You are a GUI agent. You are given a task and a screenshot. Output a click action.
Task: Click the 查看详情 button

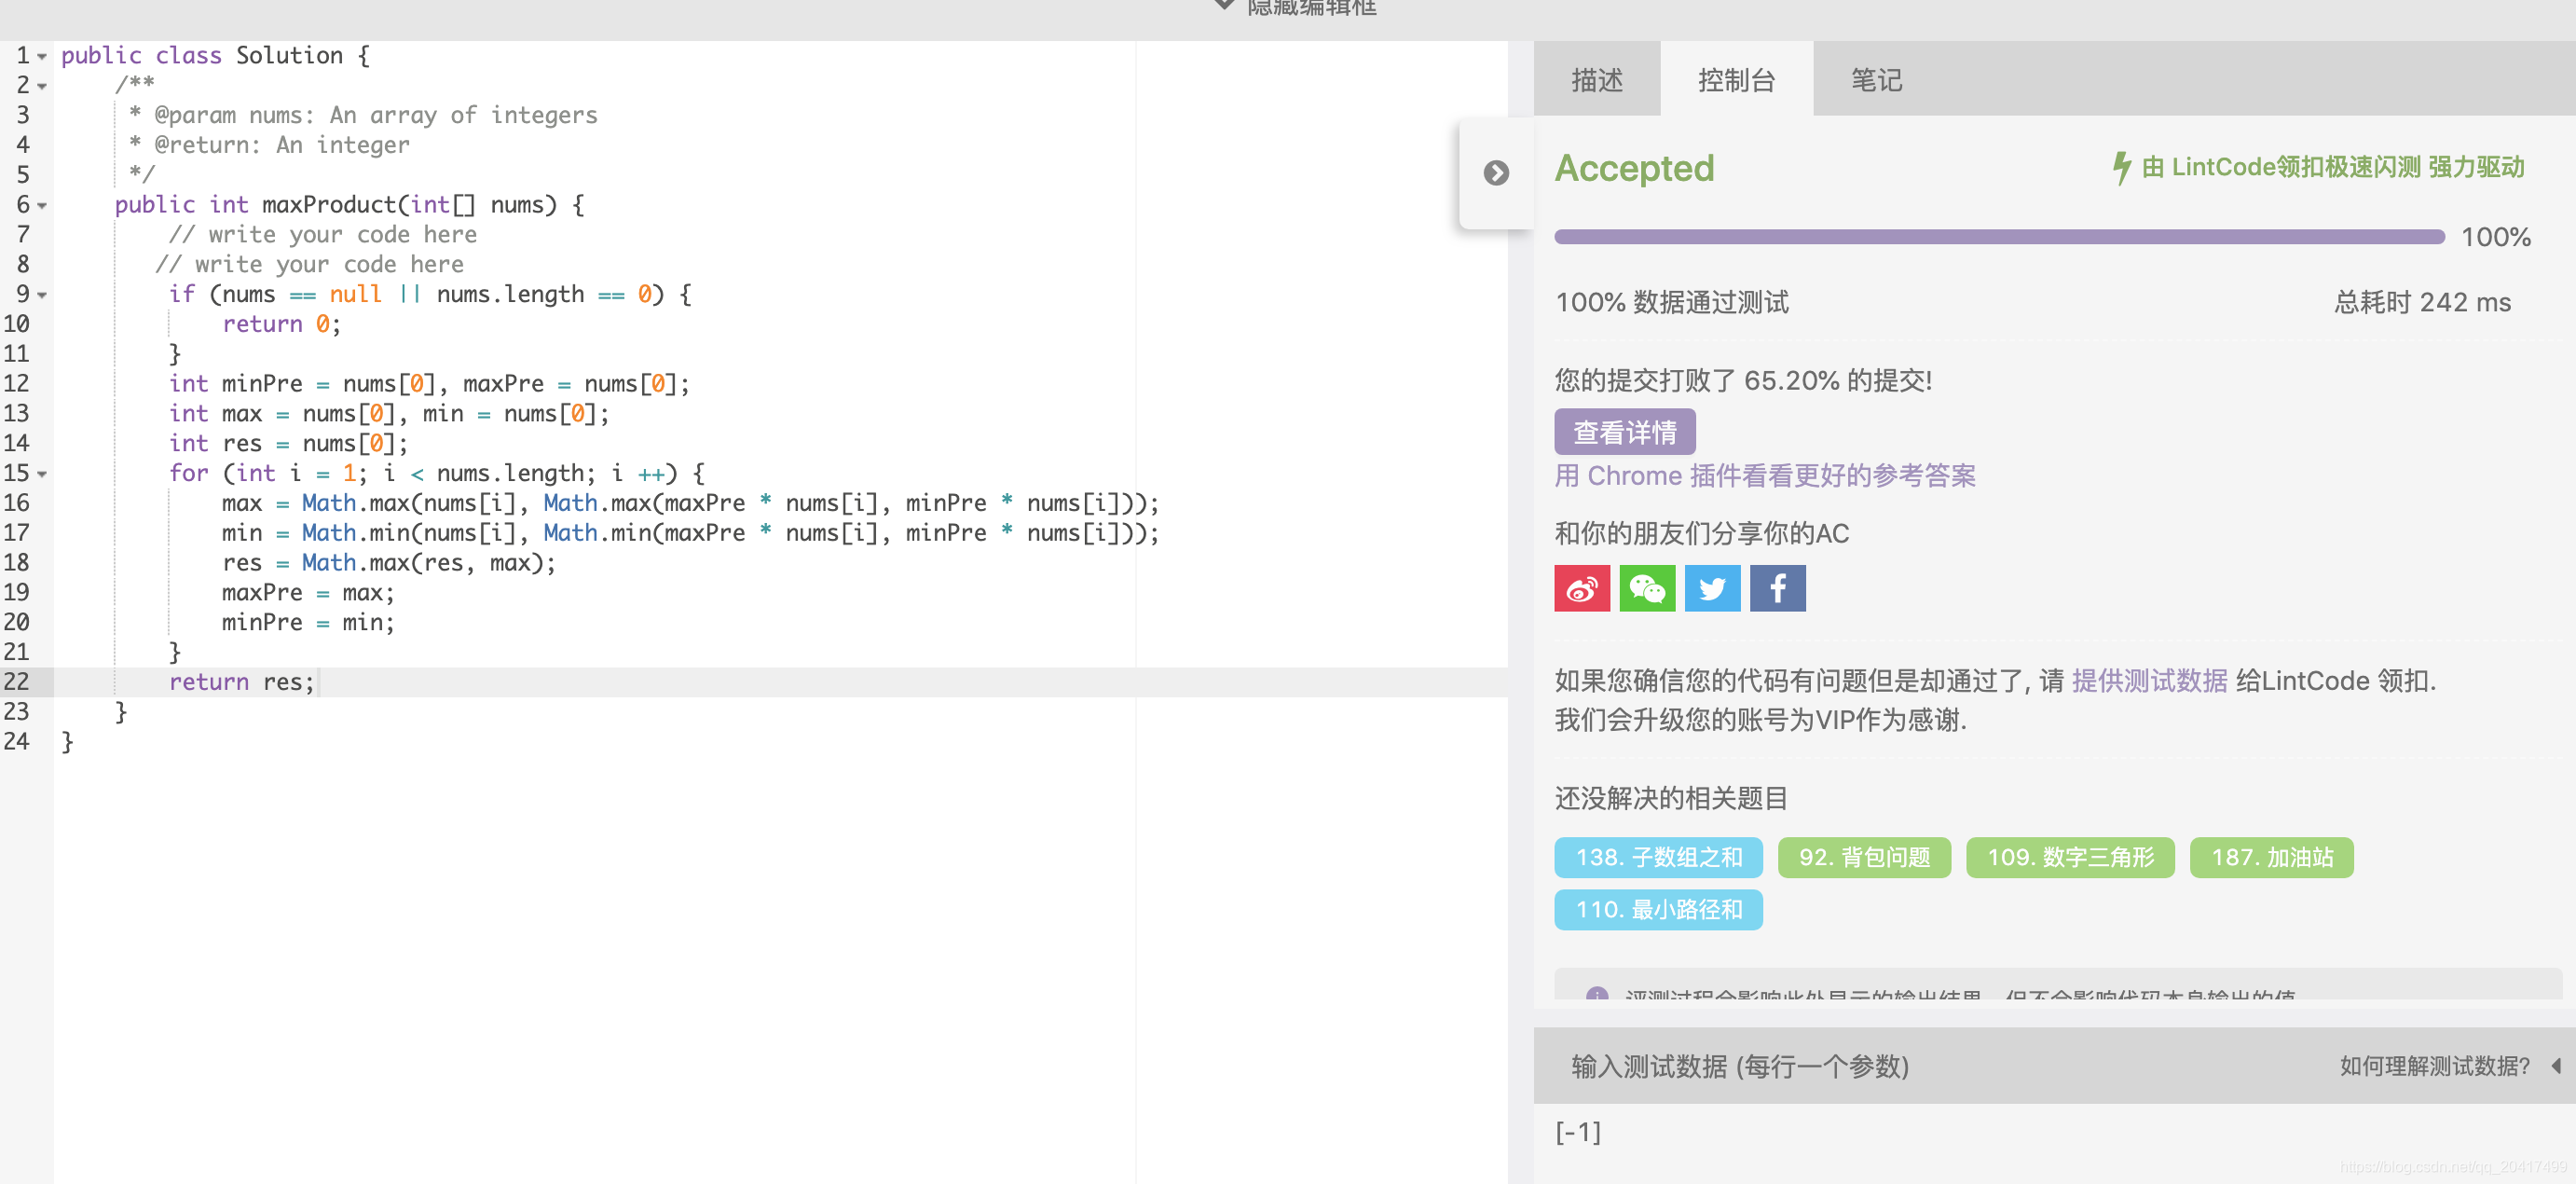click(1624, 432)
